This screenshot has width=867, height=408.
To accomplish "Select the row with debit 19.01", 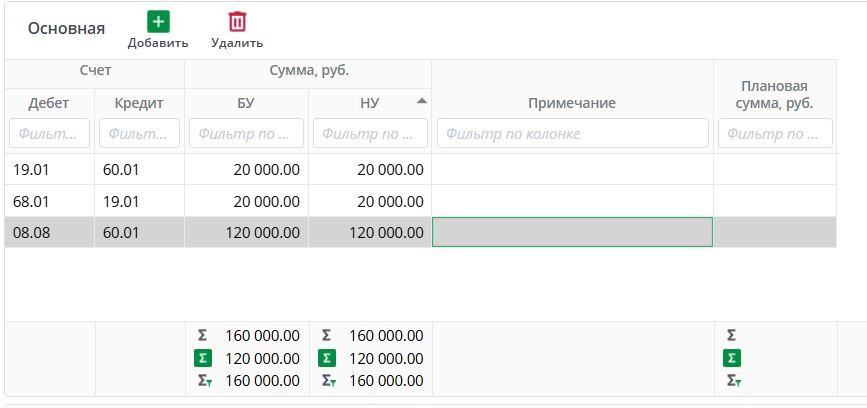I will 49,170.
